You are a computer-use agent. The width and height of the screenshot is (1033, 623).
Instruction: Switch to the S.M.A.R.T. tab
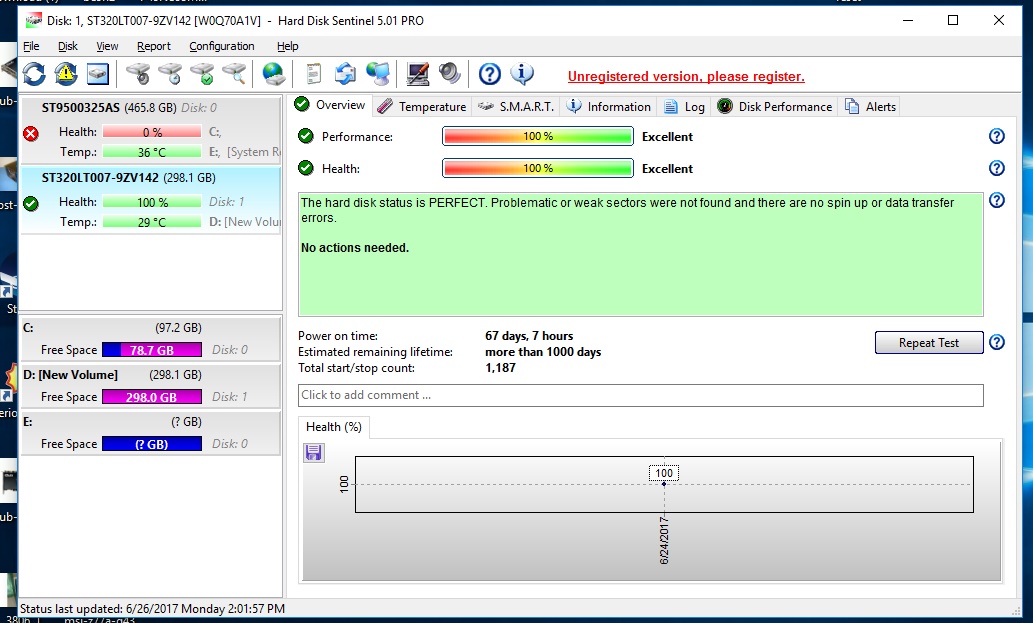516,107
